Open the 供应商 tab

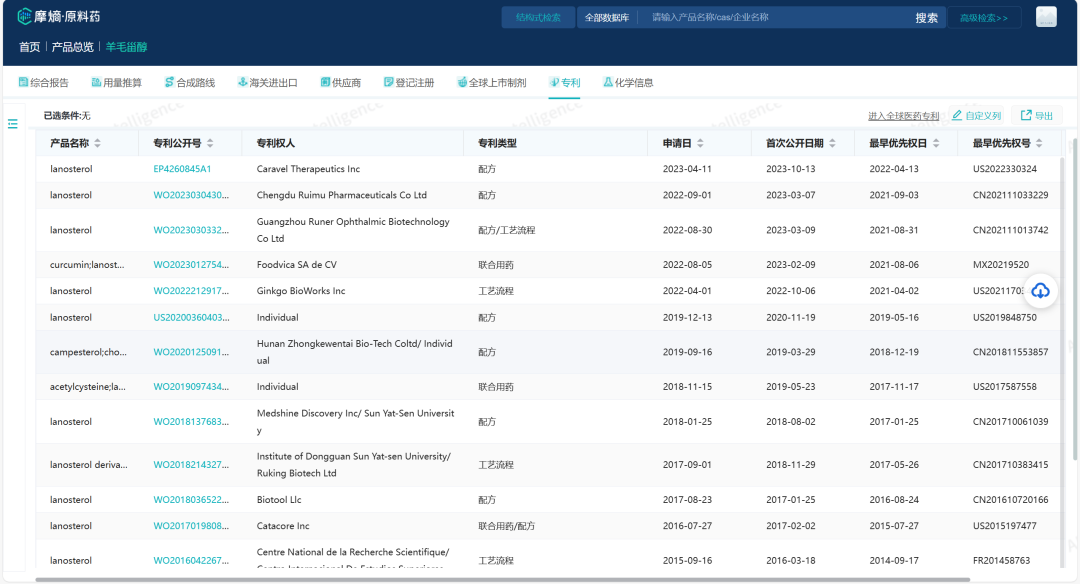click(340, 83)
